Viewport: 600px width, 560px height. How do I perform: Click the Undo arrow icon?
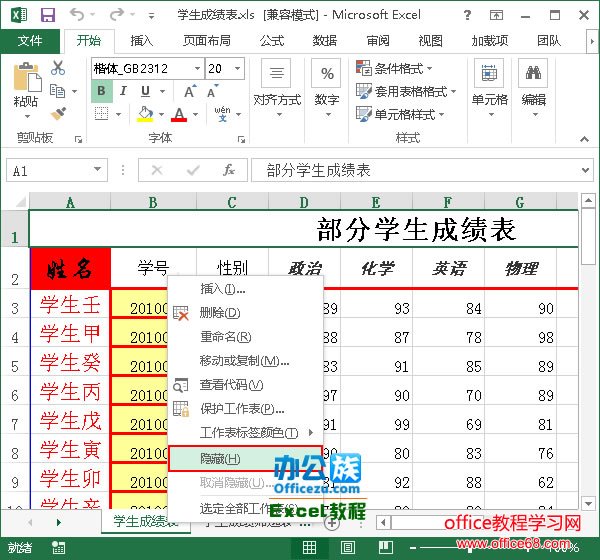(77, 15)
